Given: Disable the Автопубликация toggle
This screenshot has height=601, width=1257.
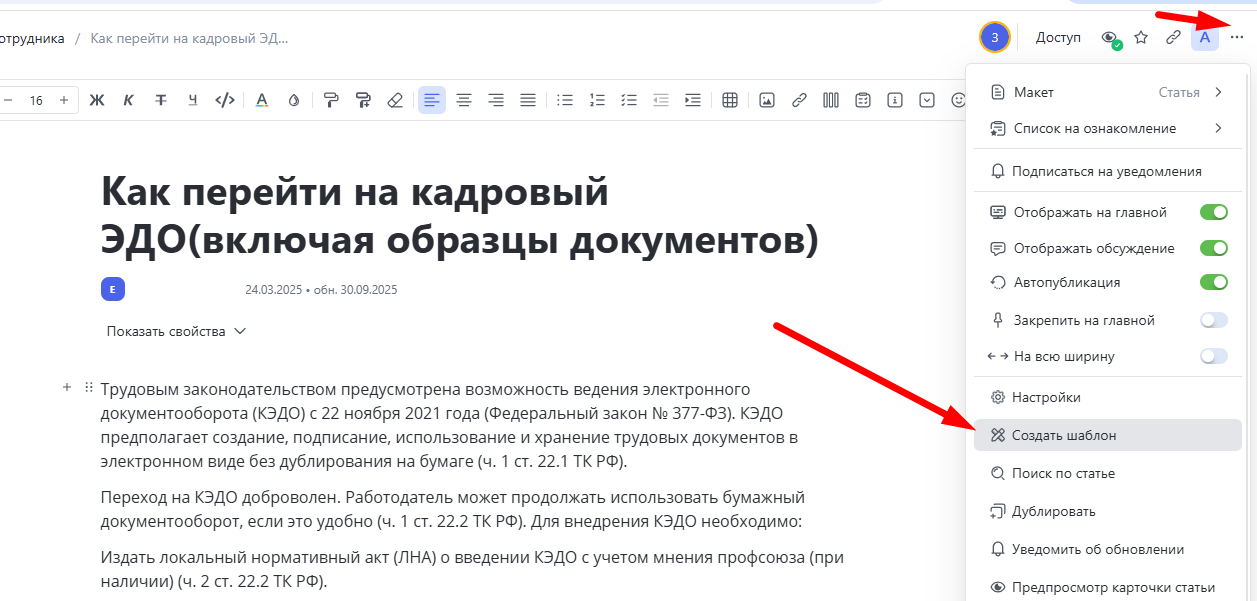Looking at the screenshot, I should click(x=1213, y=282).
